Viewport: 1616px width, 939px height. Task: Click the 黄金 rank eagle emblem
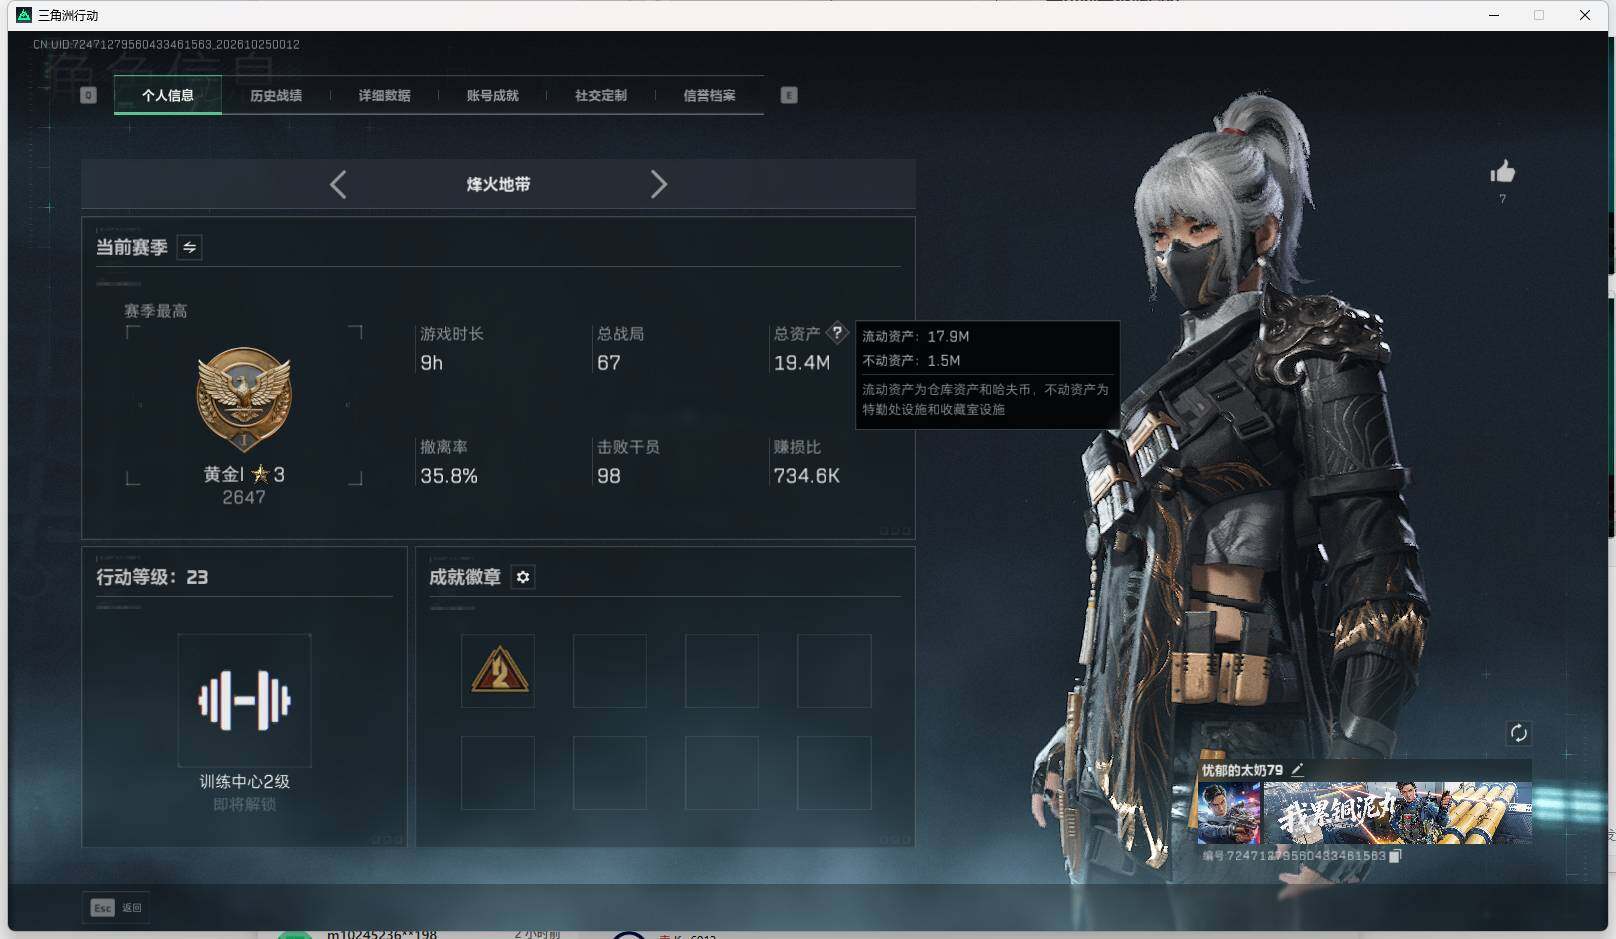click(244, 400)
